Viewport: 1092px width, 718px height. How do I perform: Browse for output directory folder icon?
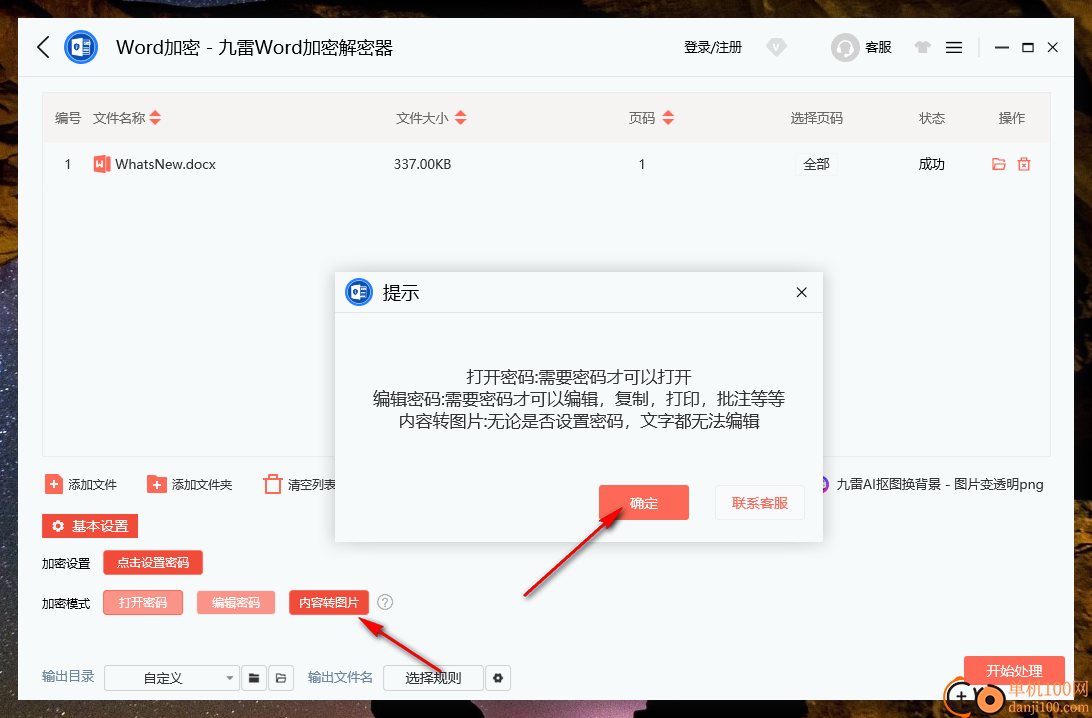pos(254,678)
